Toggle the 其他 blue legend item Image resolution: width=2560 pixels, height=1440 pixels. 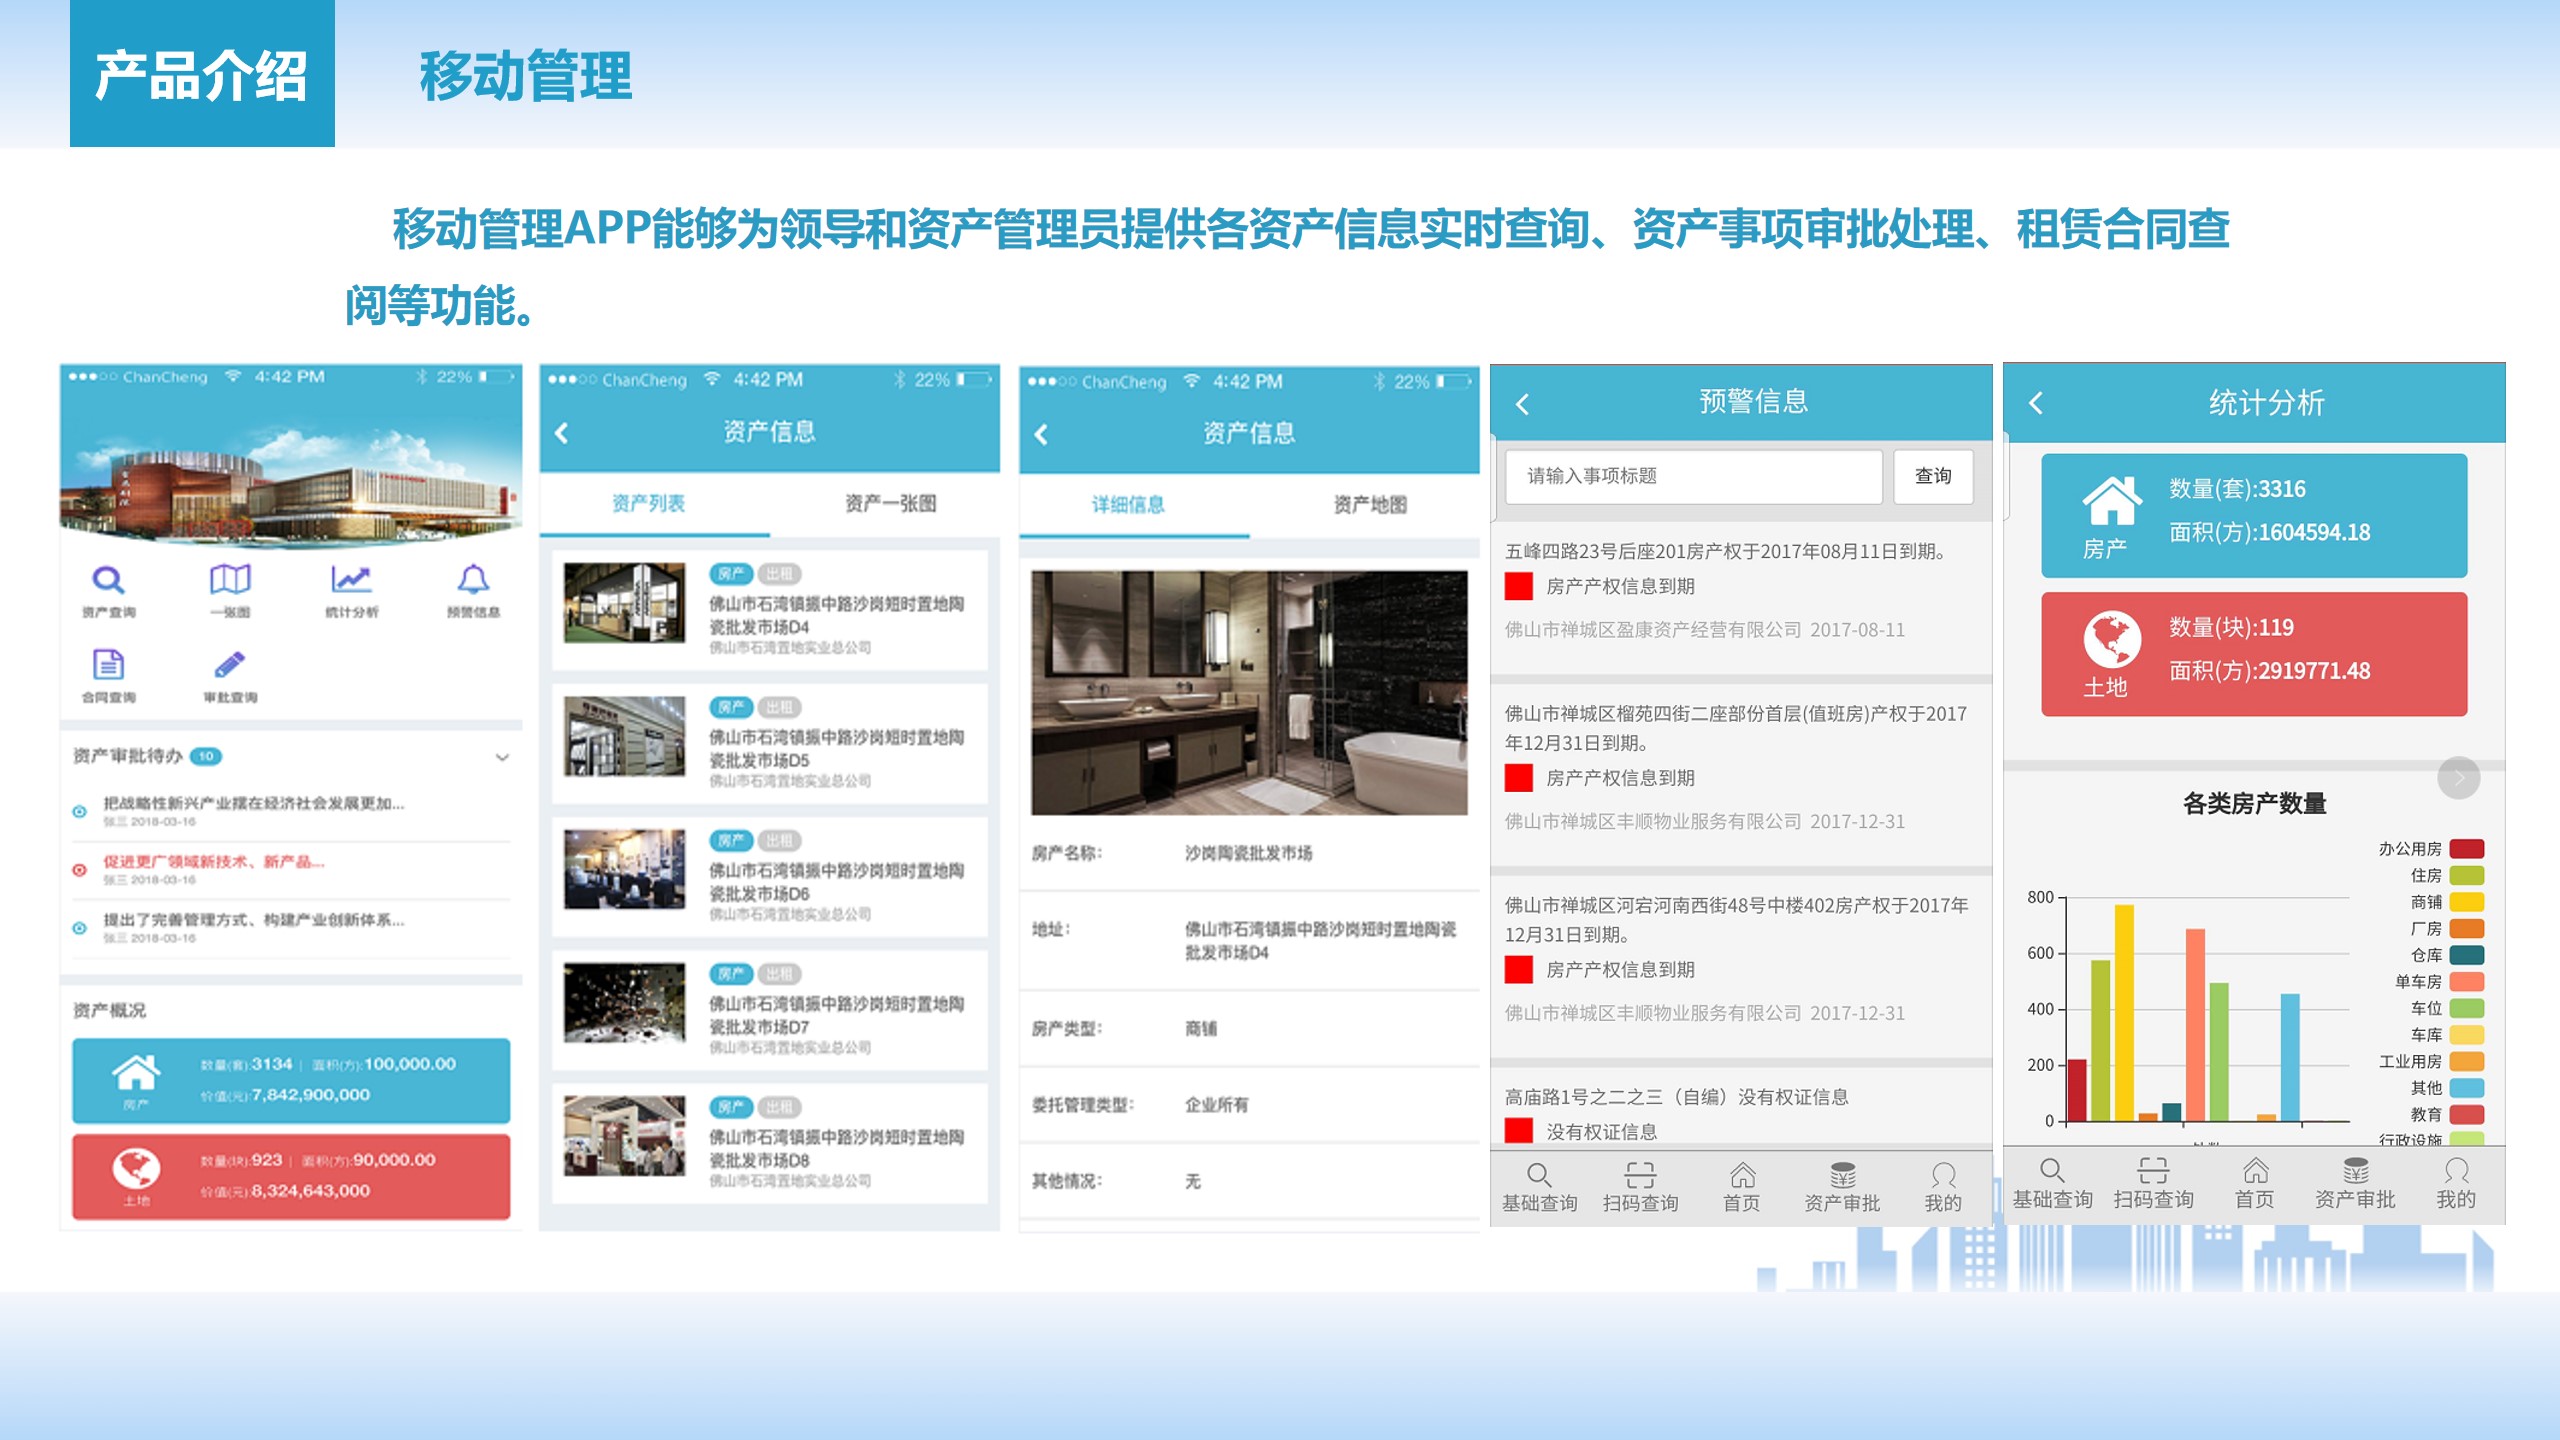pyautogui.click(x=2466, y=1088)
